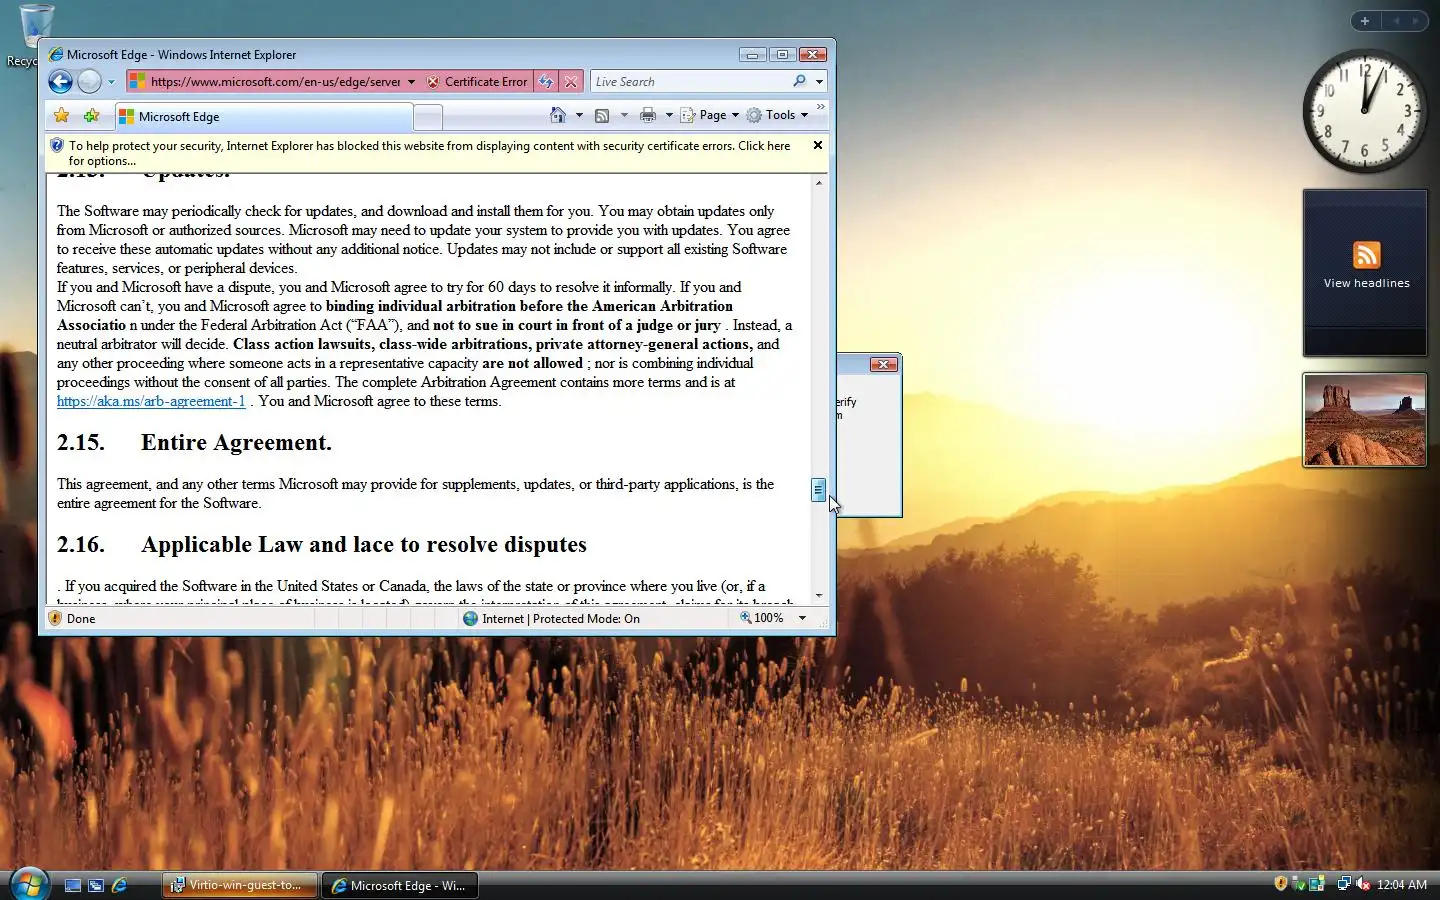Click the Internet Explorer title bar icon
Screen dimensions: 1440x900
56,54
